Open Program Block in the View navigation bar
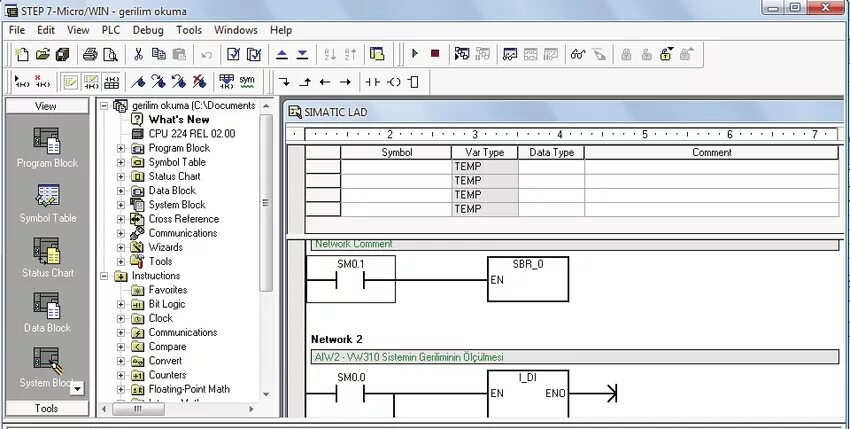850x429 pixels. 47,148
